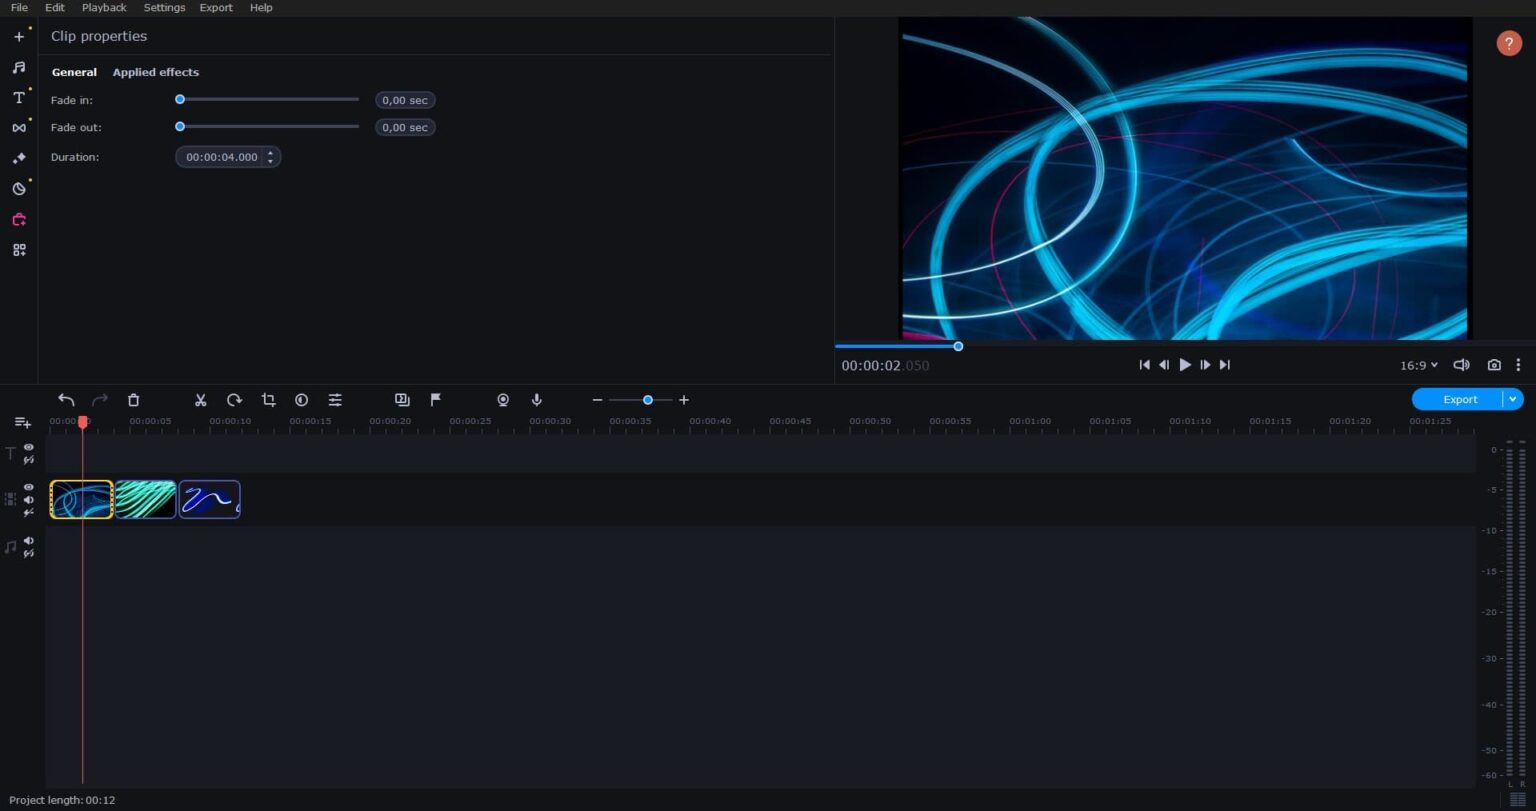Open the Playback menu
This screenshot has width=1536, height=811.
point(103,7)
